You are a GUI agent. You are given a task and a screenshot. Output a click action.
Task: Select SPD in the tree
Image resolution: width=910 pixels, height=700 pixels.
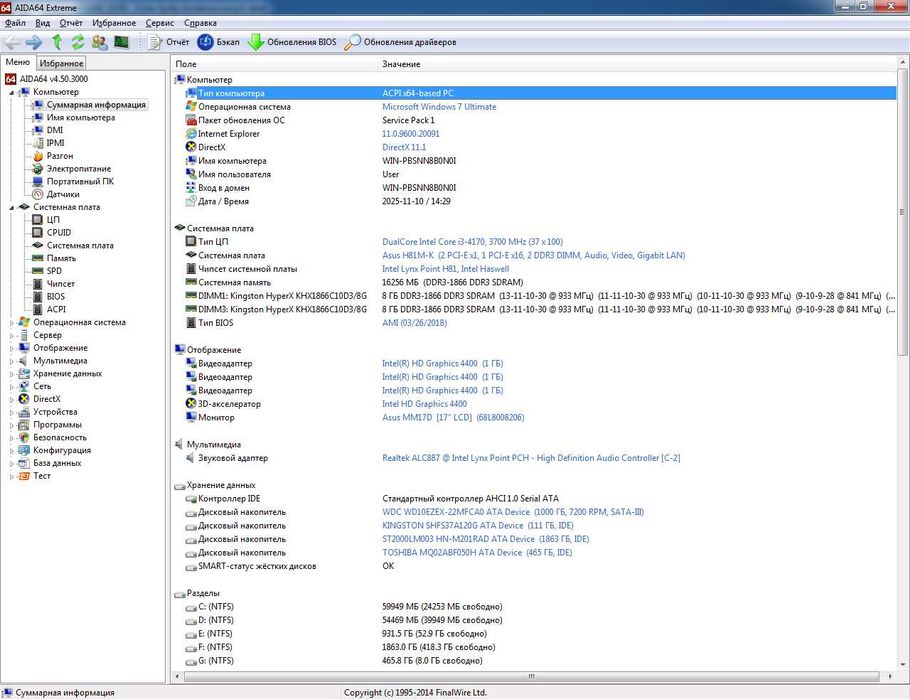tap(54, 270)
